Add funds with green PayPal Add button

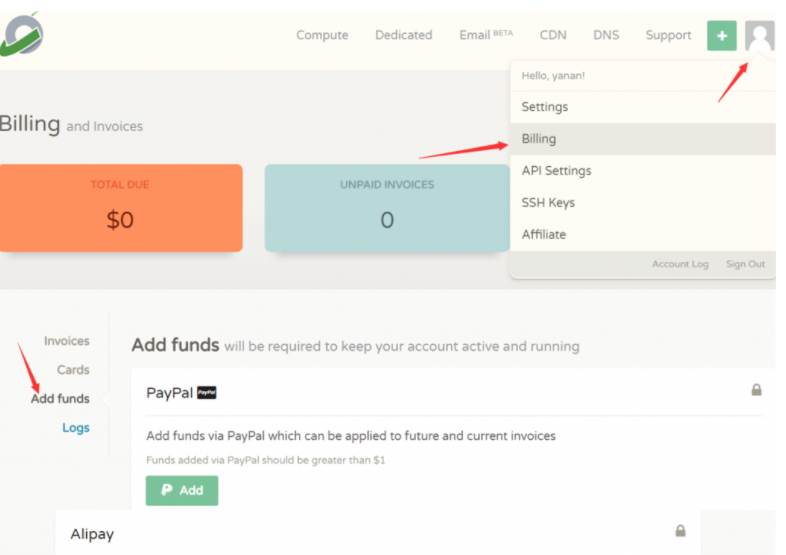pyautogui.click(x=182, y=490)
